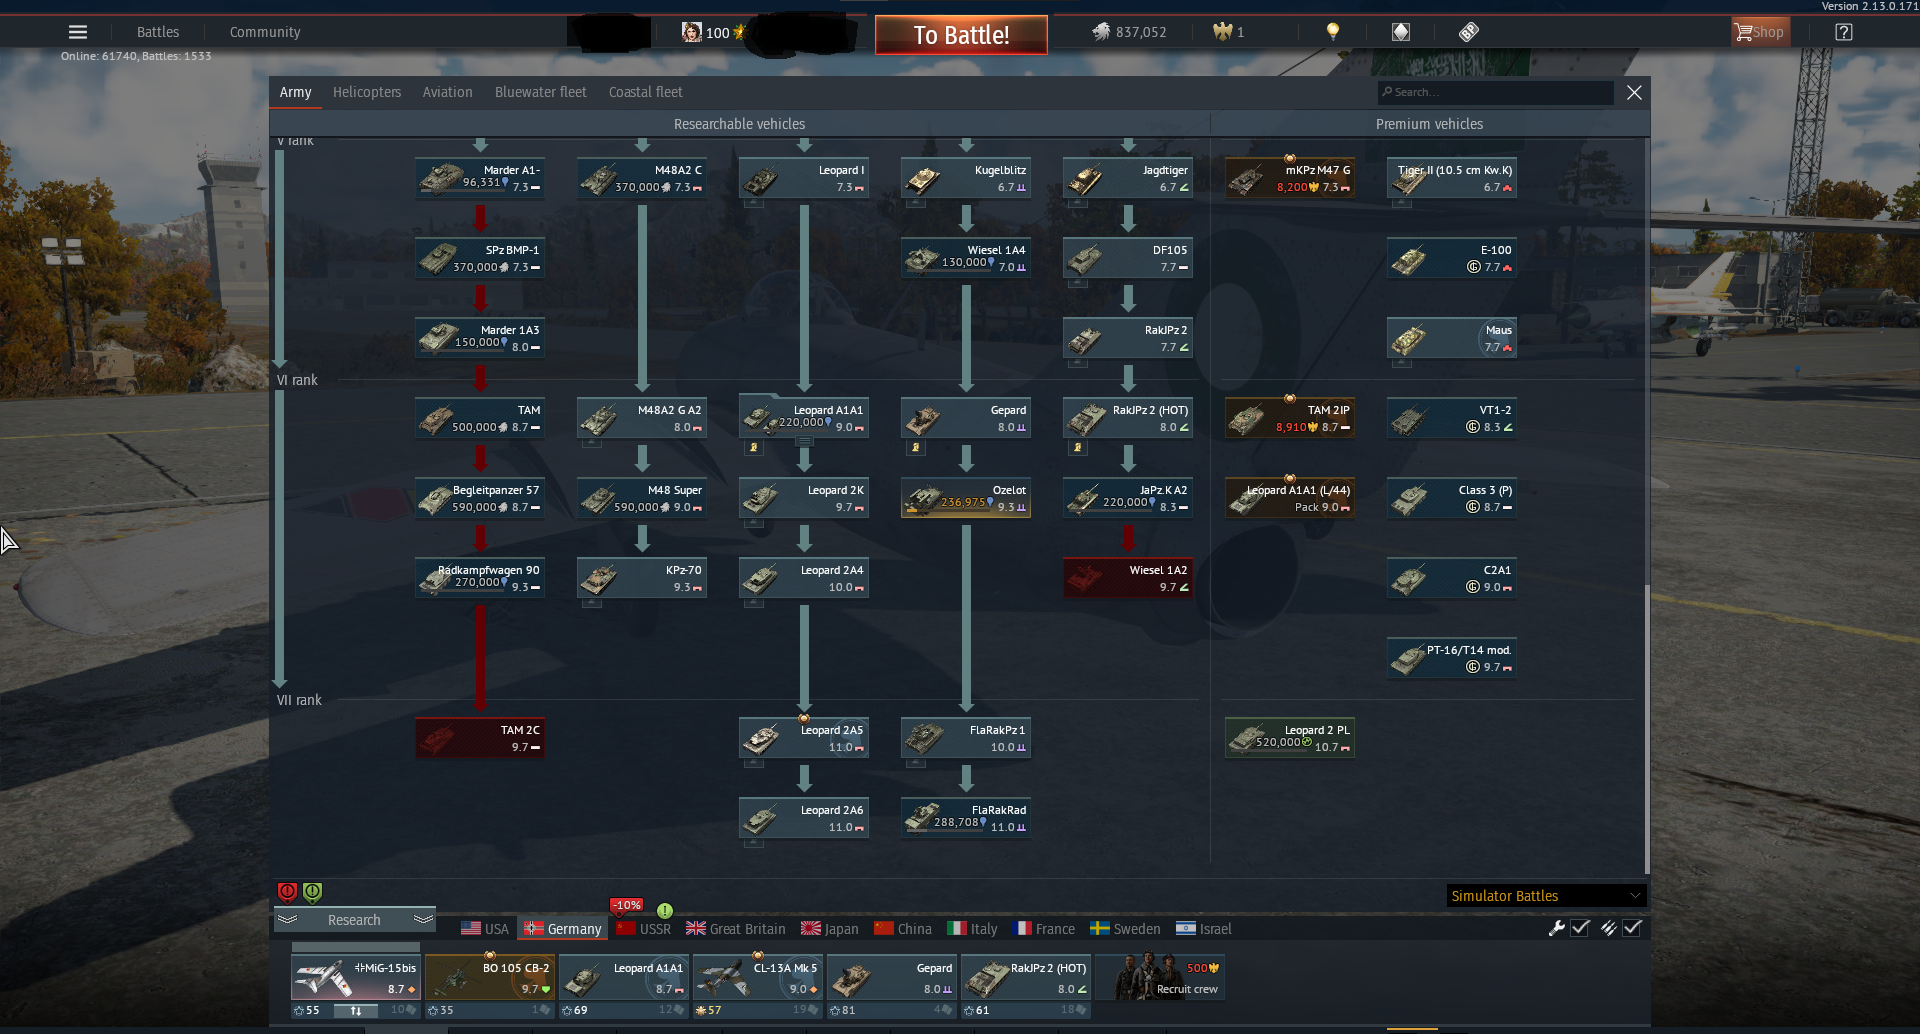Image resolution: width=1920 pixels, height=1034 pixels.
Task: Open the help question mark icon
Action: [1844, 32]
